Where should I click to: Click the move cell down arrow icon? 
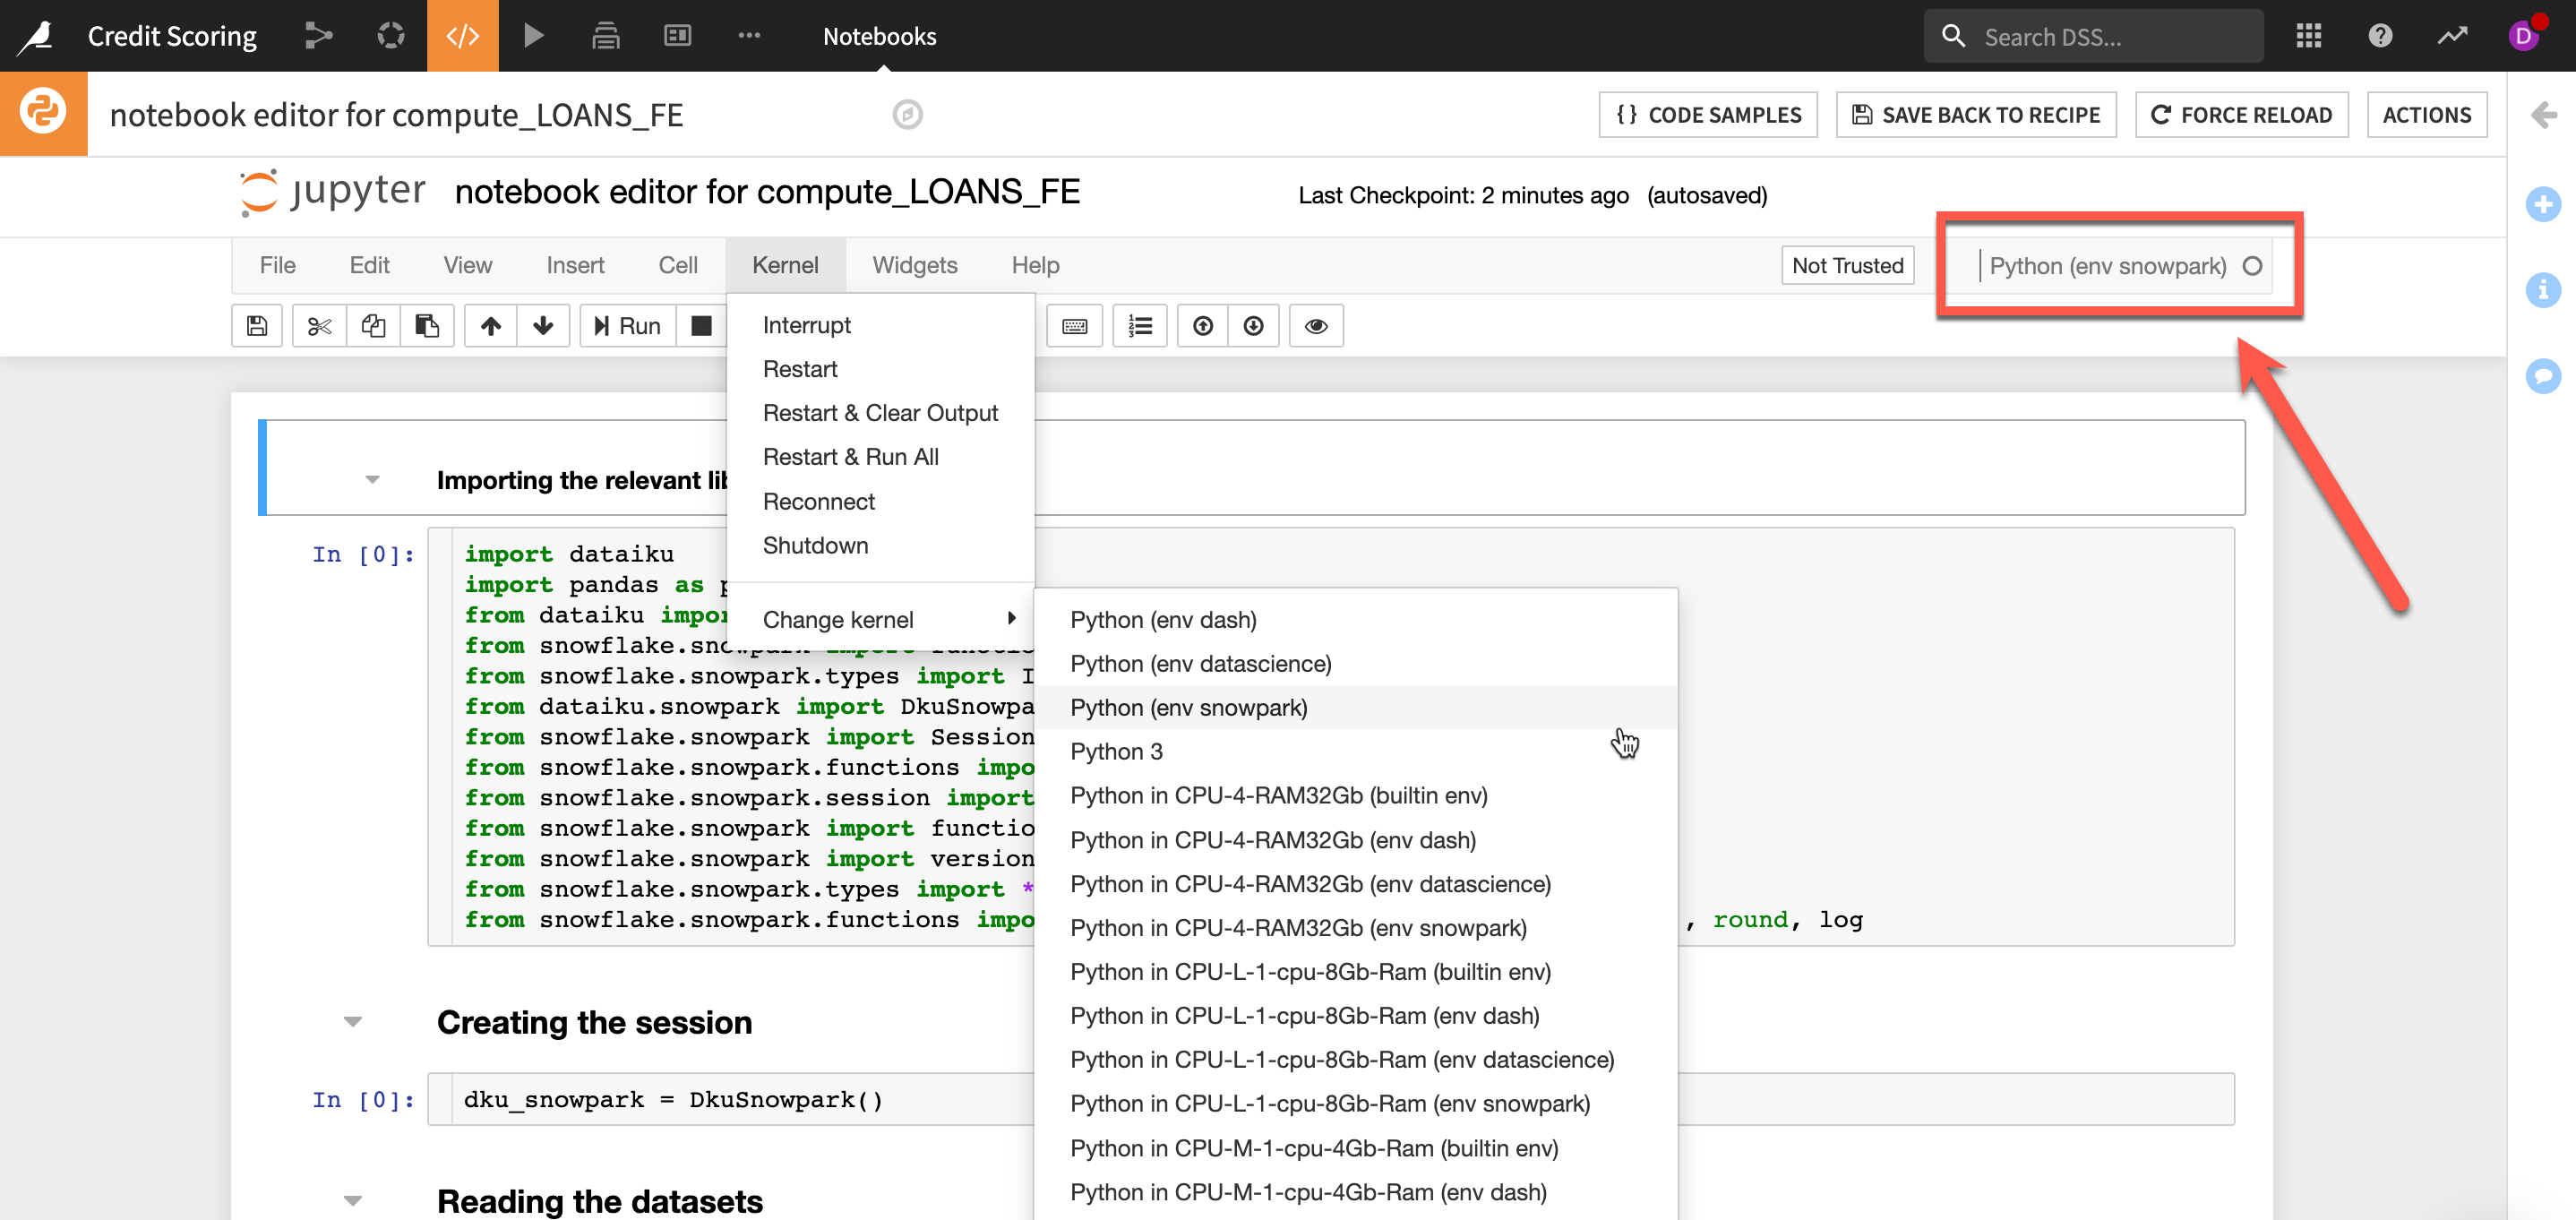[x=543, y=326]
